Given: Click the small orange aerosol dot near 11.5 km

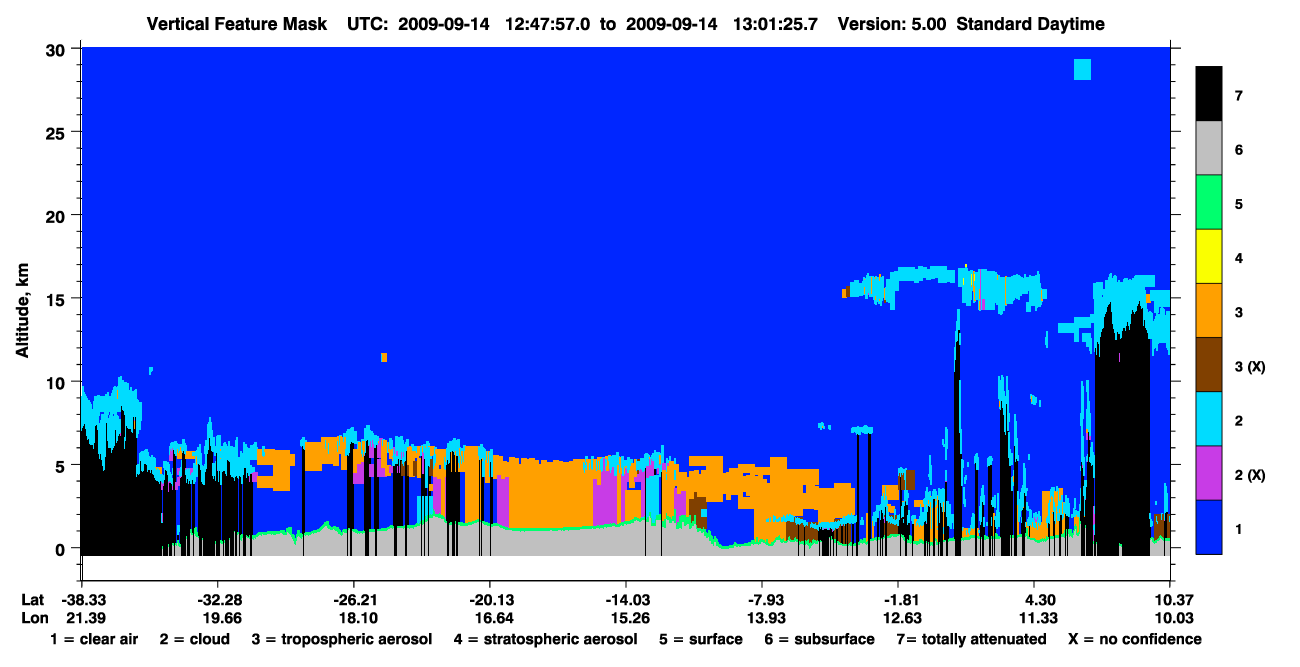Looking at the screenshot, I should click(384, 357).
